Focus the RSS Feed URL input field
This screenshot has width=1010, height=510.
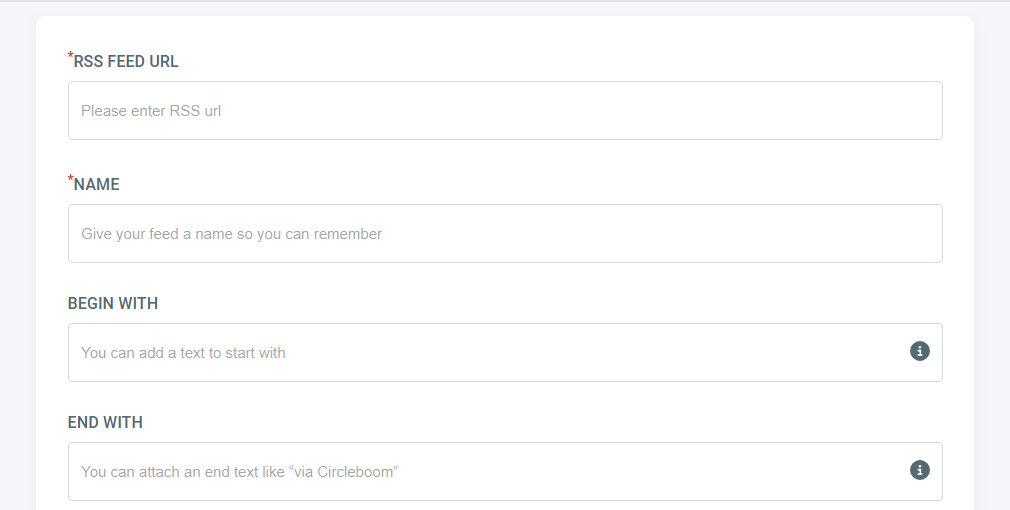coord(505,111)
